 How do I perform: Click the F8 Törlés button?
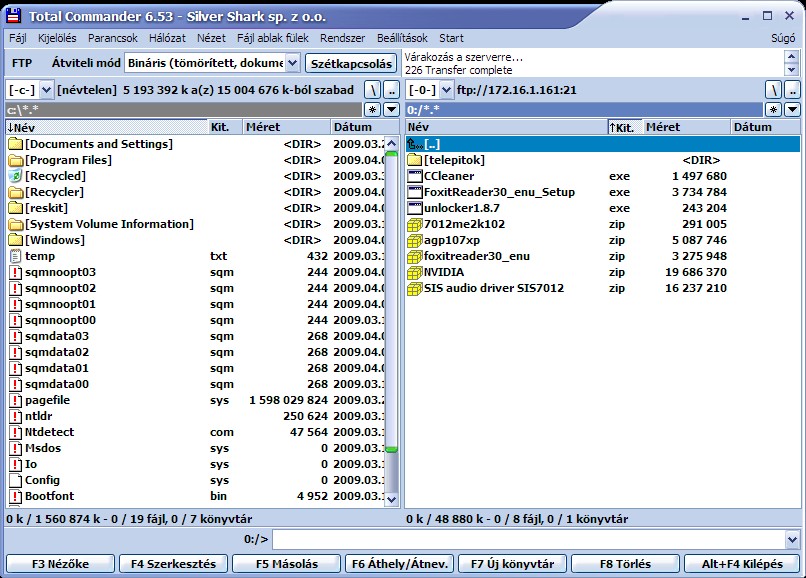pos(625,564)
